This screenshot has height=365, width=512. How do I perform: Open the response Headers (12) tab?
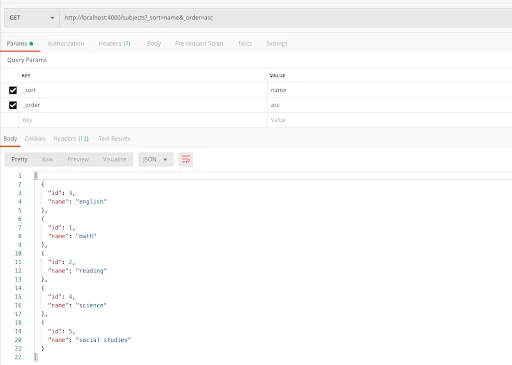(x=71, y=139)
